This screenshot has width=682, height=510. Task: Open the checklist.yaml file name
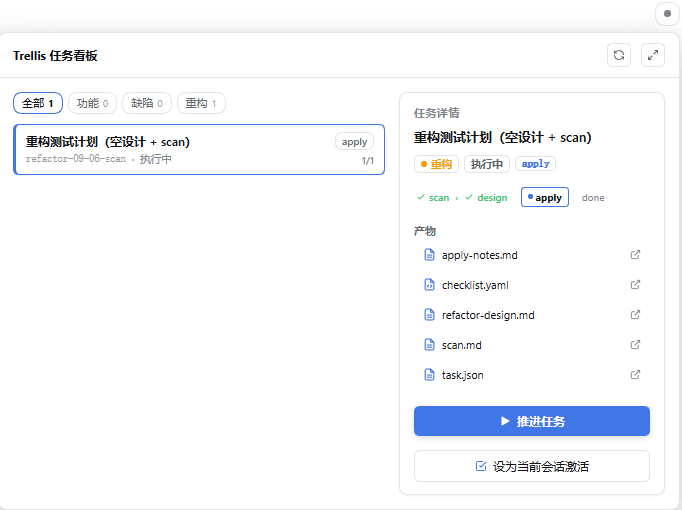click(475, 285)
